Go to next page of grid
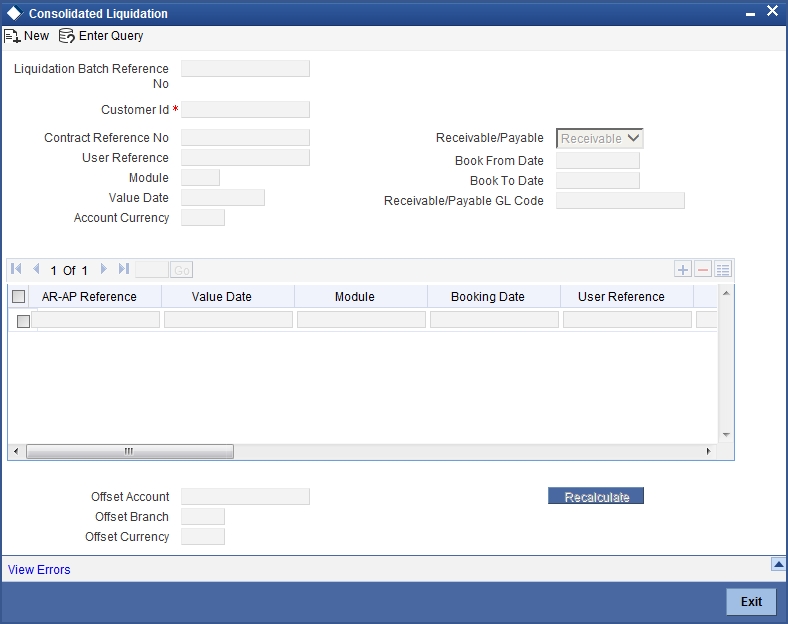Image resolution: width=788 pixels, height=624 pixels. 104,269
